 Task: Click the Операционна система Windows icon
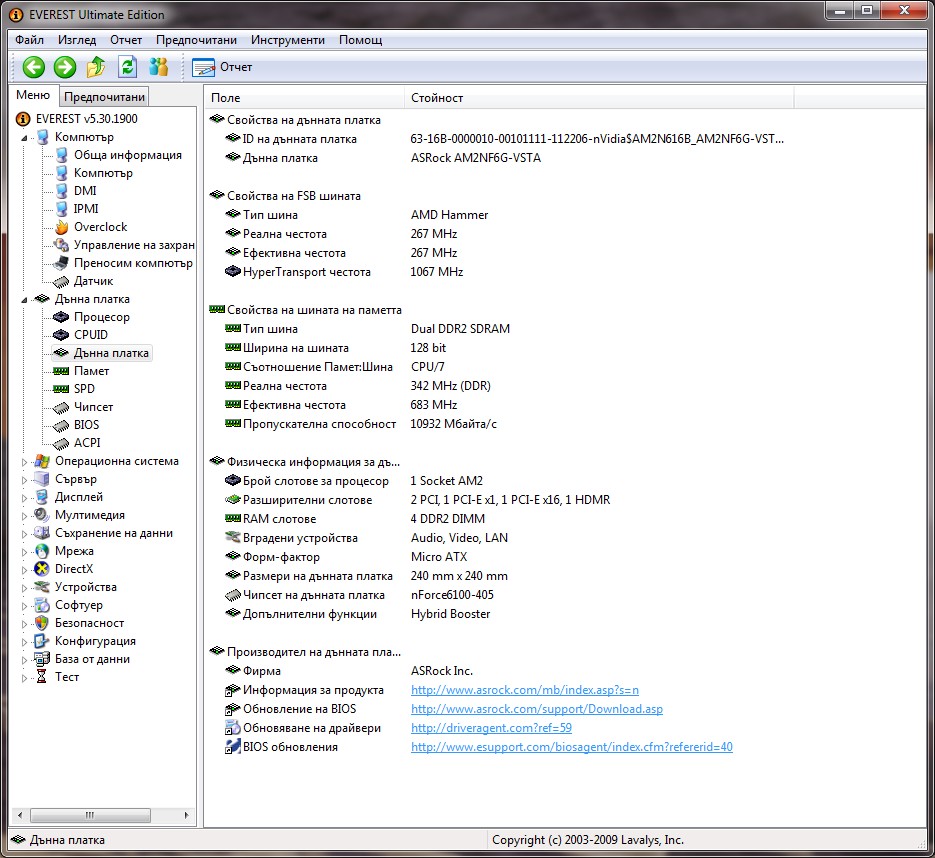click(42, 461)
